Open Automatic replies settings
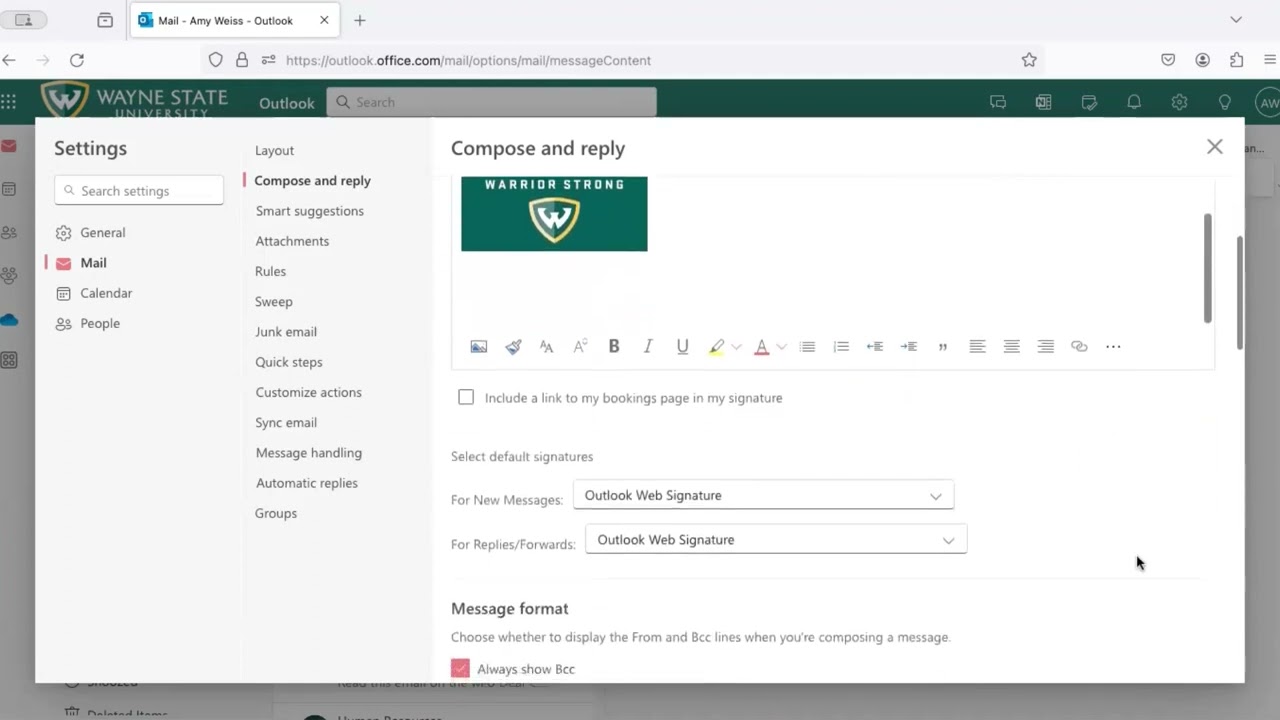The width and height of the screenshot is (1280, 720). 306,483
